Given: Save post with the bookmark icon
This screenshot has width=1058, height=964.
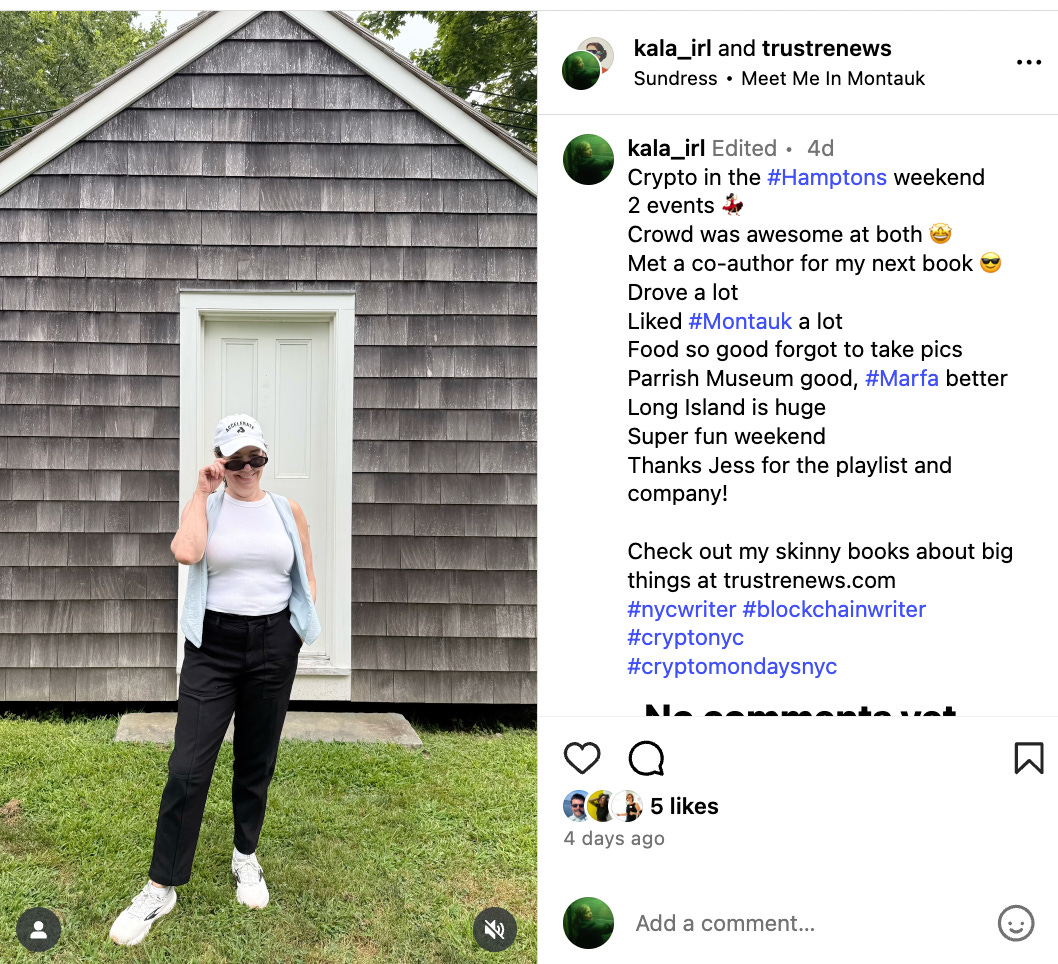Looking at the screenshot, I should (x=1028, y=758).
